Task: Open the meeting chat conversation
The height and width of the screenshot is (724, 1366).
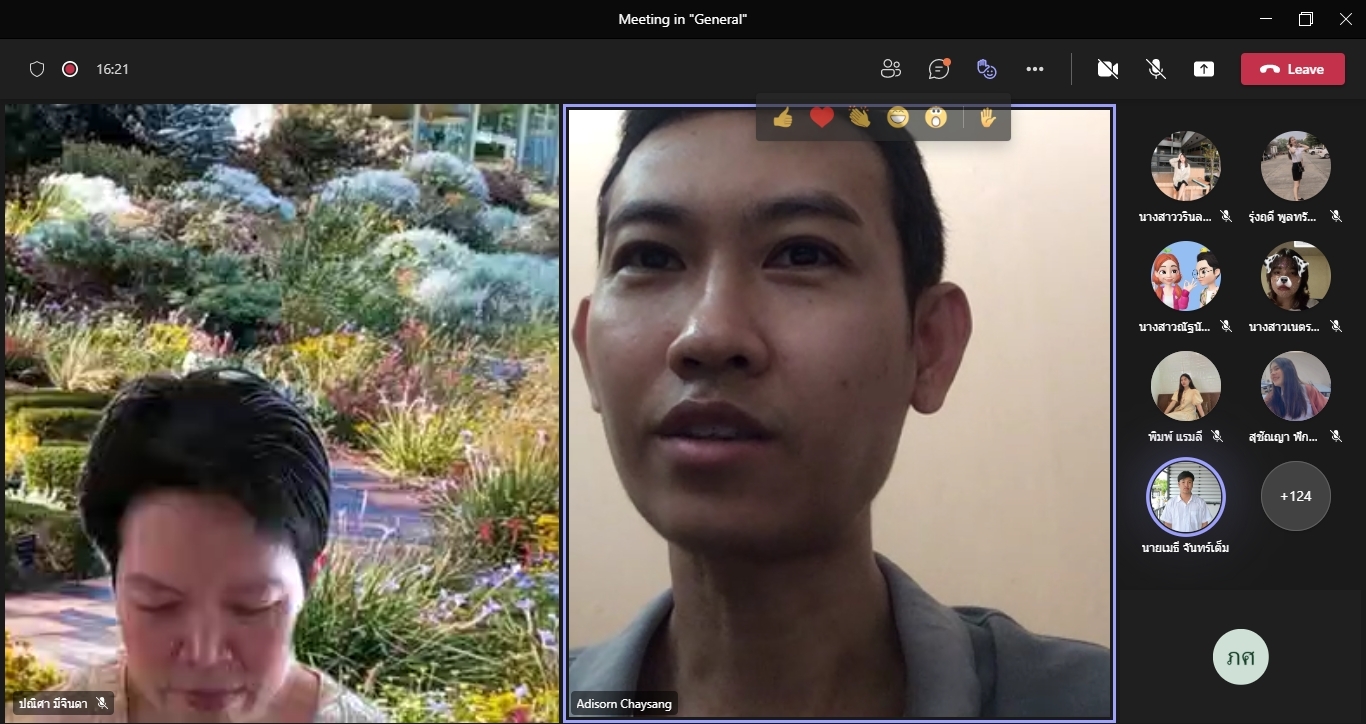Action: coord(939,69)
